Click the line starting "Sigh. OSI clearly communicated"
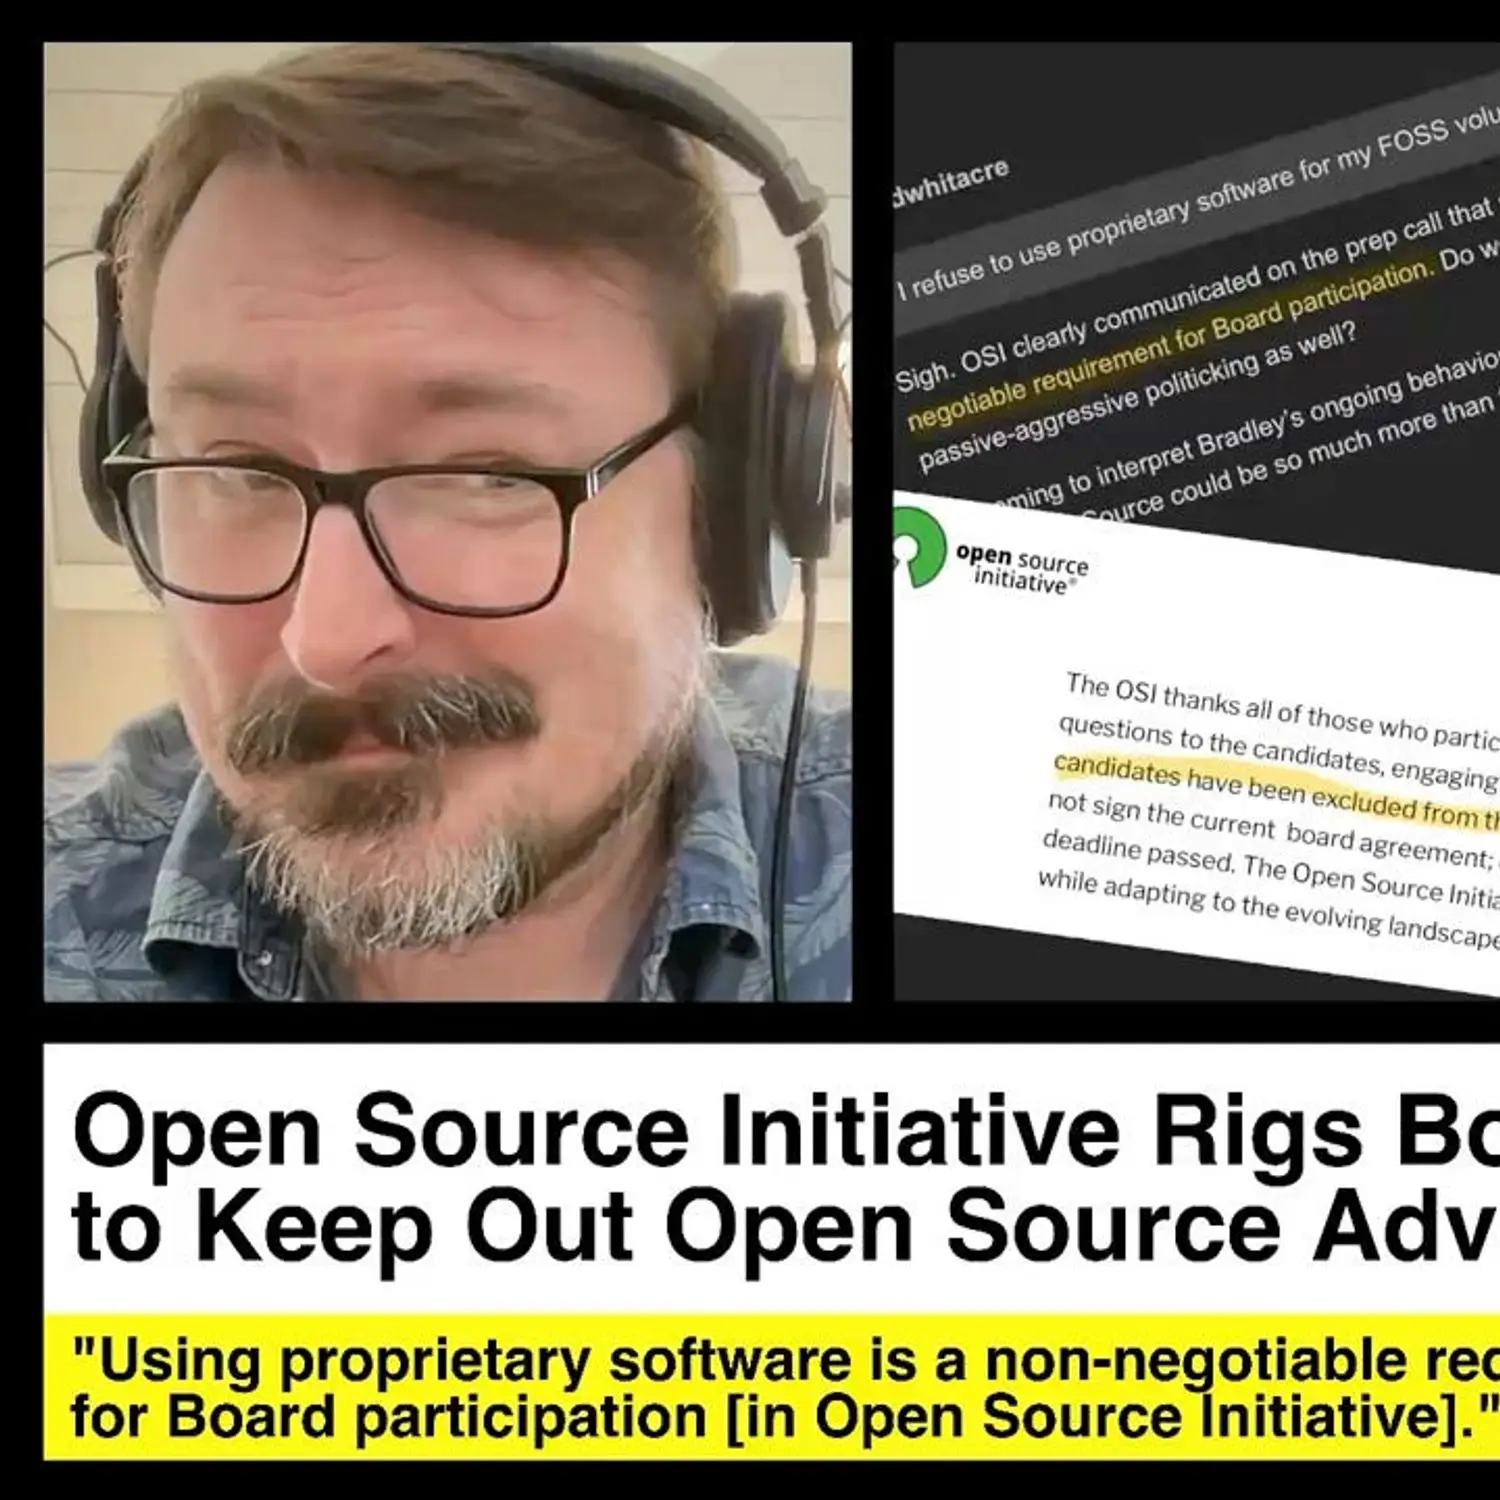The width and height of the screenshot is (1500, 1500). click(x=1196, y=294)
